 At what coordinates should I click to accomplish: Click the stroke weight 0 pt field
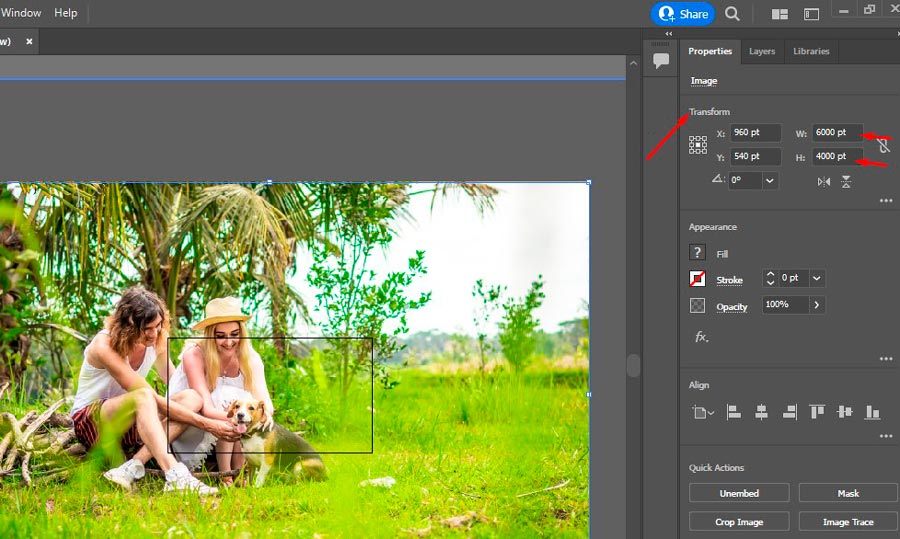coord(793,278)
